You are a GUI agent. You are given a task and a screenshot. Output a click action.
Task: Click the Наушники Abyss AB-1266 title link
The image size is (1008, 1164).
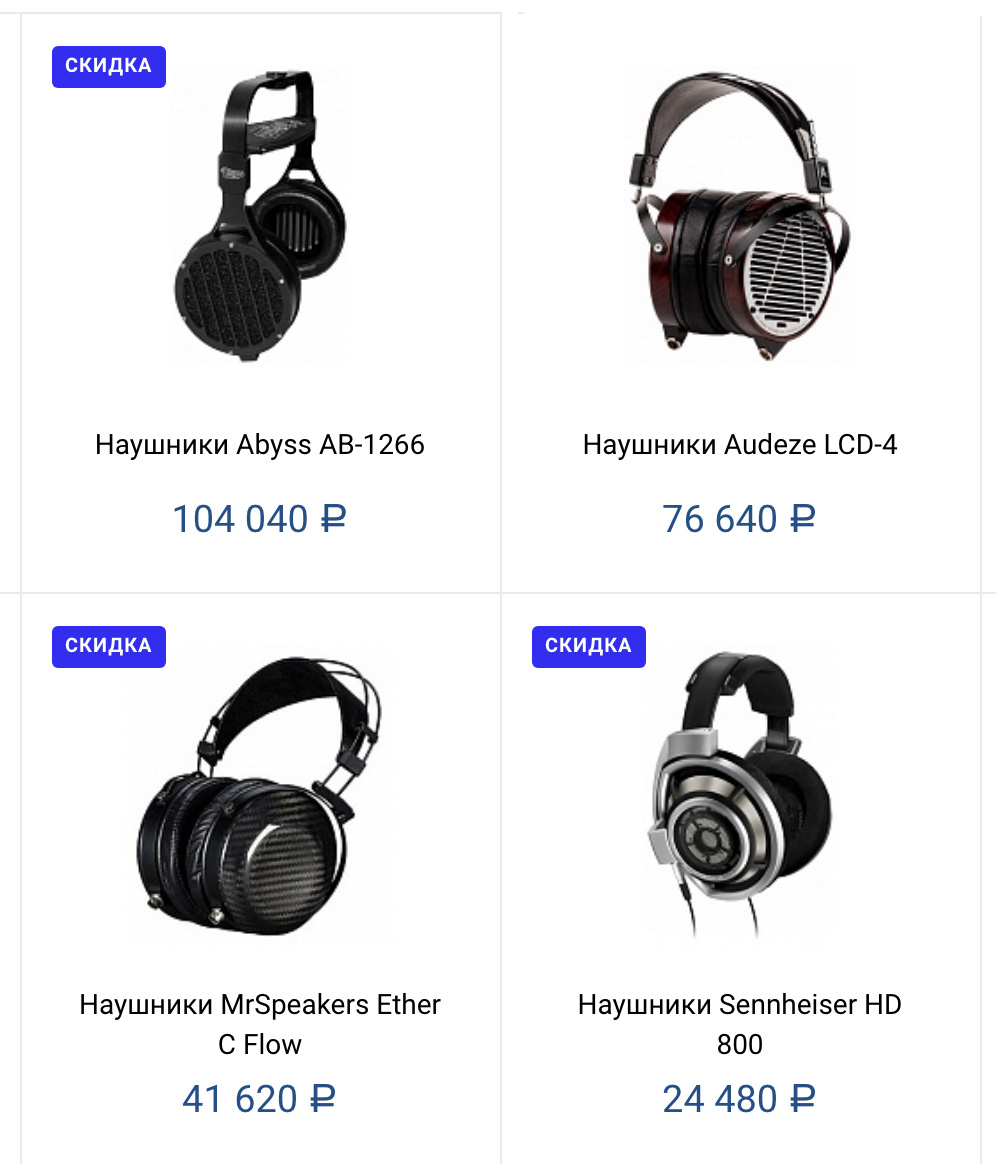(260, 445)
